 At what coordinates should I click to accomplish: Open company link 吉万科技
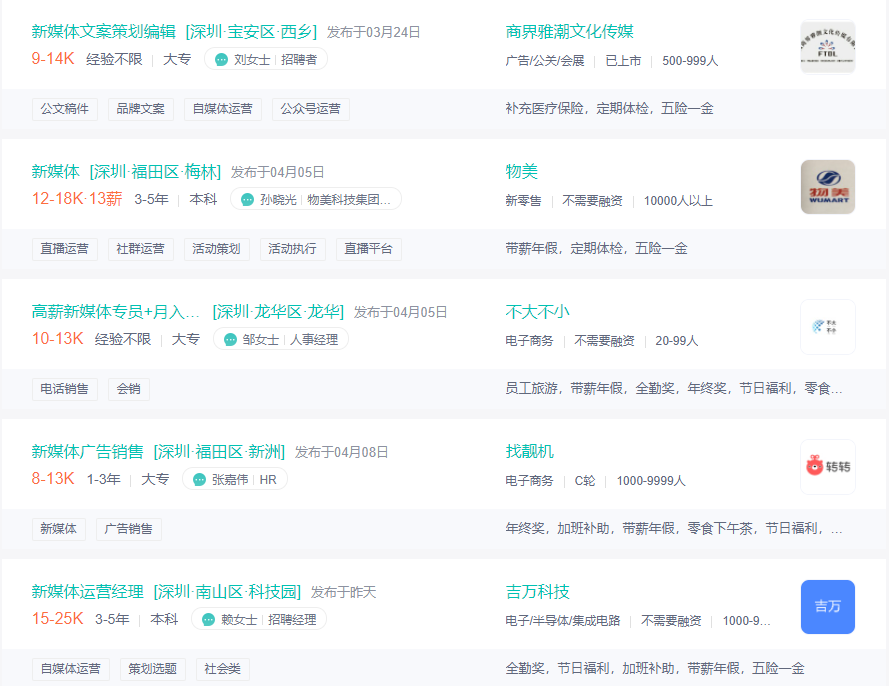(x=537, y=592)
